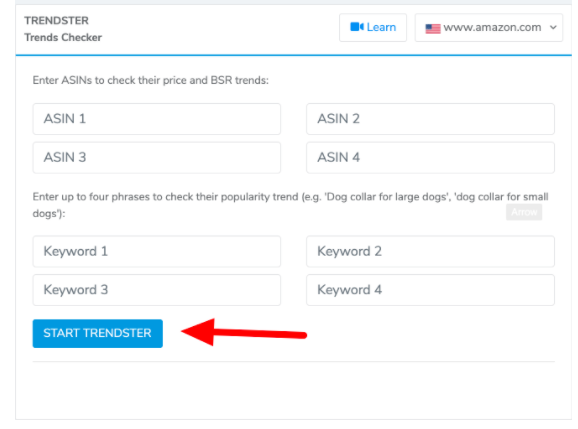The width and height of the screenshot is (578, 429).
Task: Focus the Keyword 1 input field
Action: (157, 251)
